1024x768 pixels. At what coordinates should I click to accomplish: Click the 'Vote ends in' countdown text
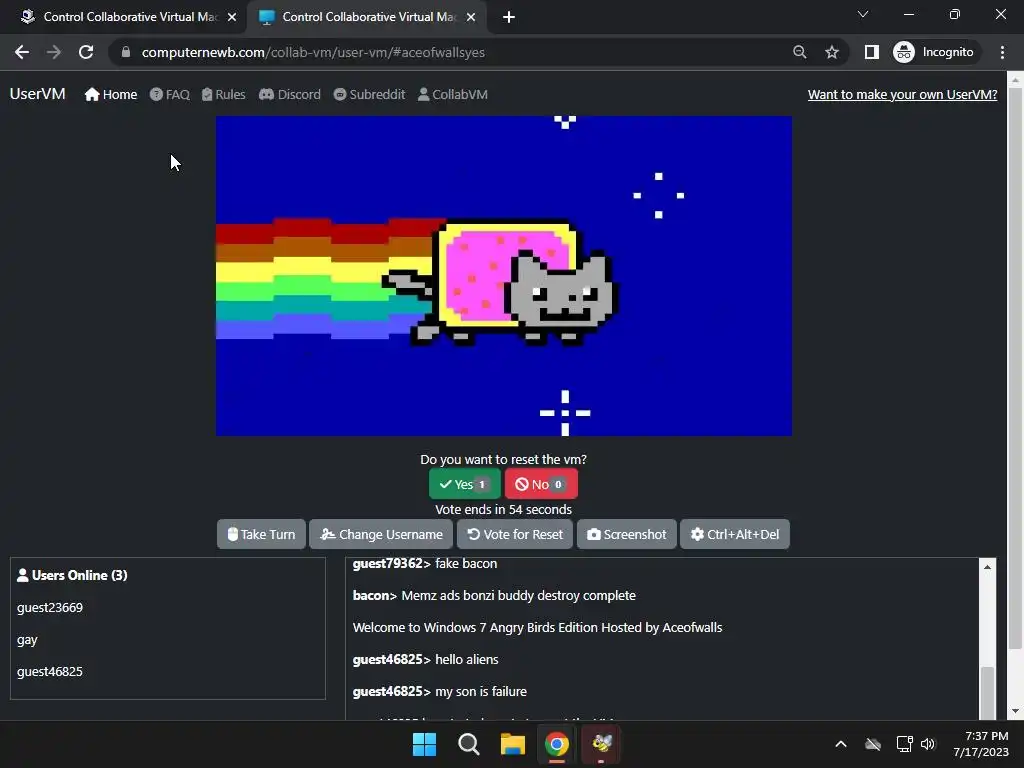point(504,509)
